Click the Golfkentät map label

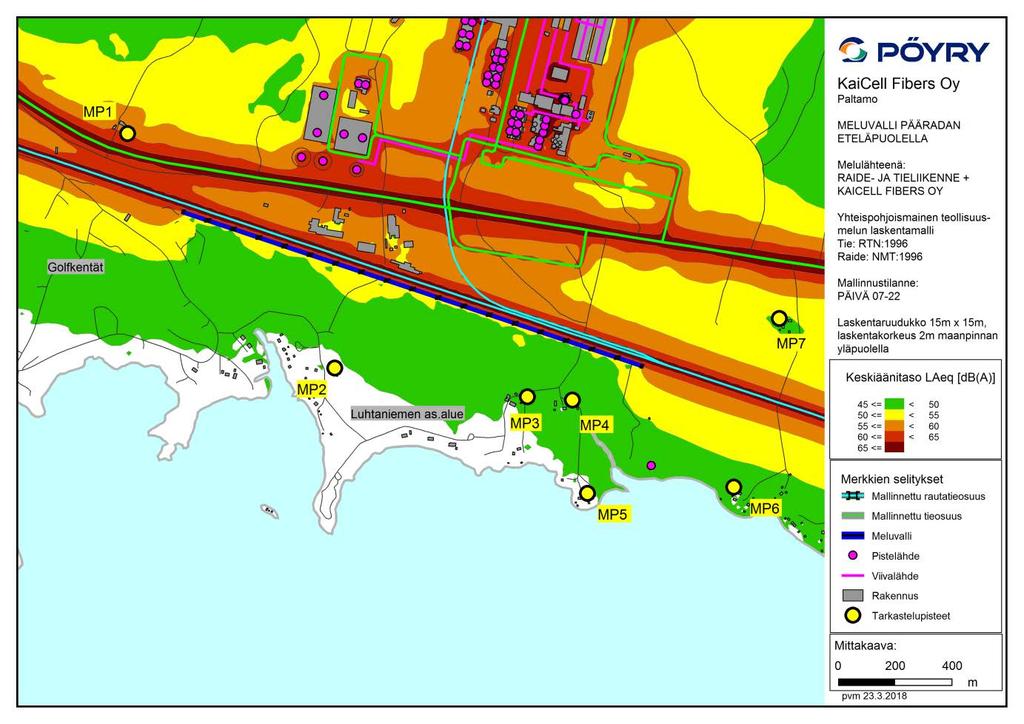click(x=76, y=267)
